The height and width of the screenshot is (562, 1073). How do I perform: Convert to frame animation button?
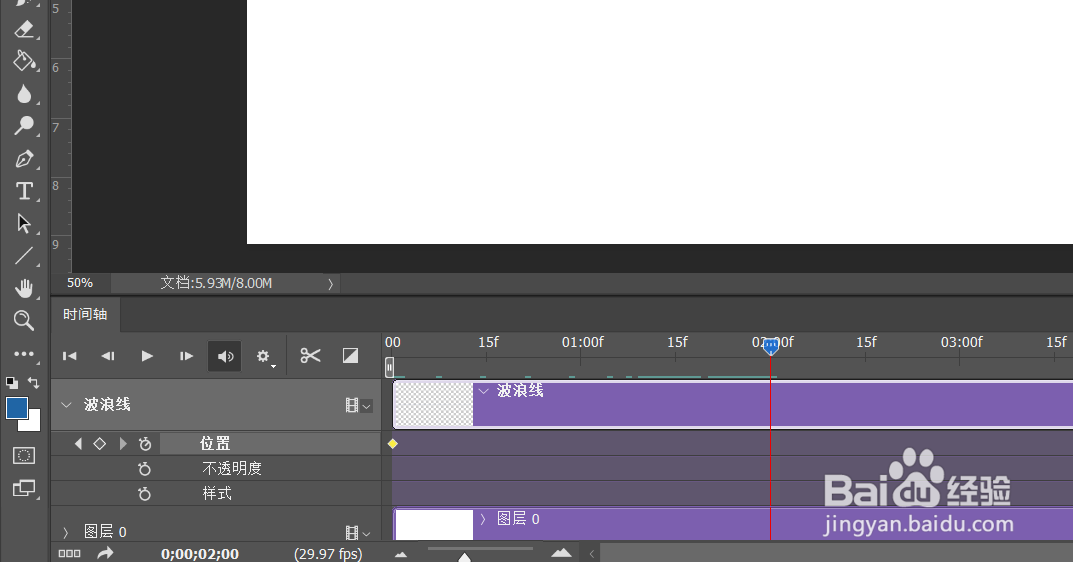[x=69, y=553]
